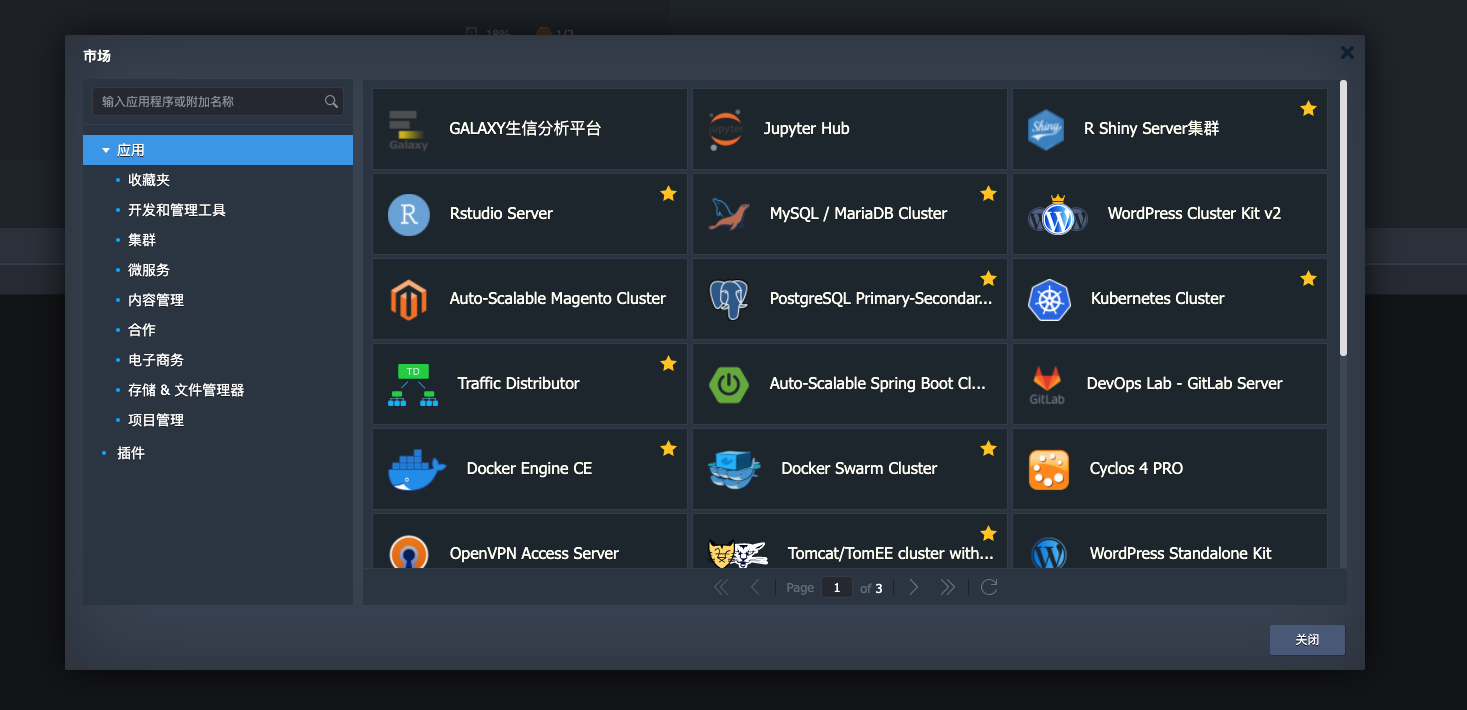
Task: Toggle favorite star on R Shiny Server
Action: (1308, 108)
